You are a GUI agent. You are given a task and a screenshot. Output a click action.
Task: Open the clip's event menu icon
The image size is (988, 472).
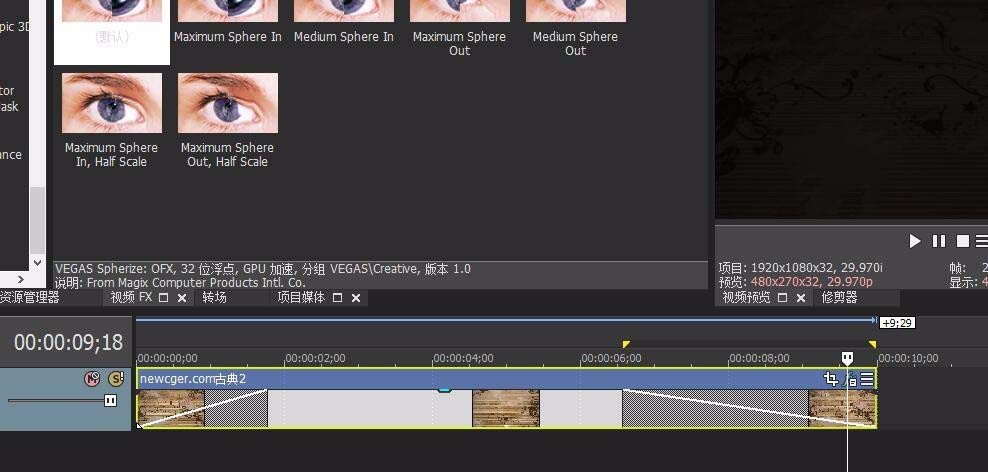(x=868, y=379)
